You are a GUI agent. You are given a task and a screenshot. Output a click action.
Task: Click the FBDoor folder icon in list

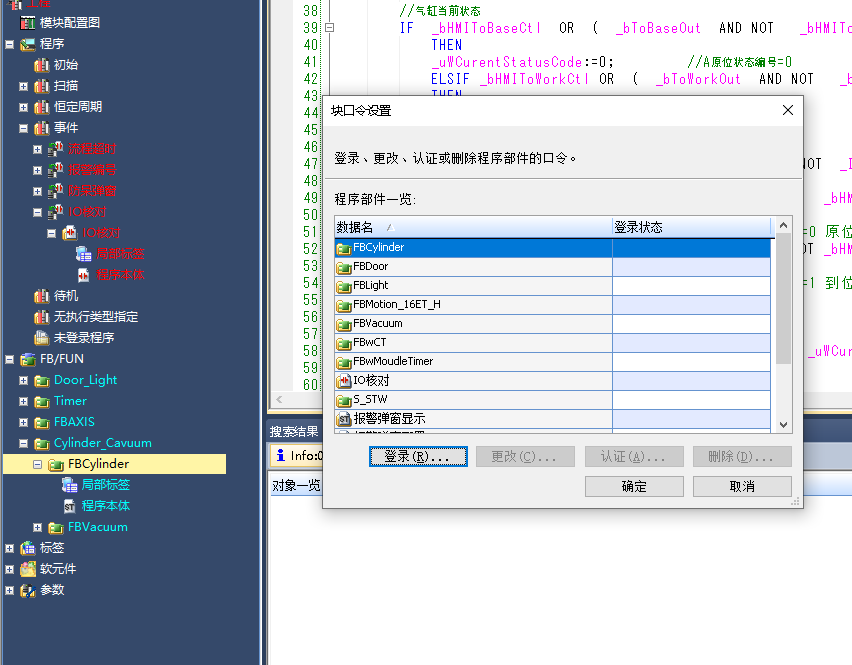[344, 267]
